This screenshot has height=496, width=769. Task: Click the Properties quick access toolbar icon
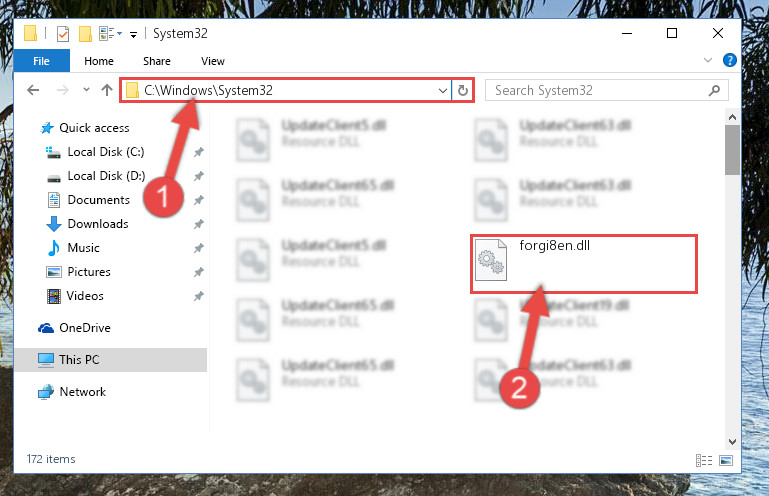pyautogui.click(x=63, y=34)
